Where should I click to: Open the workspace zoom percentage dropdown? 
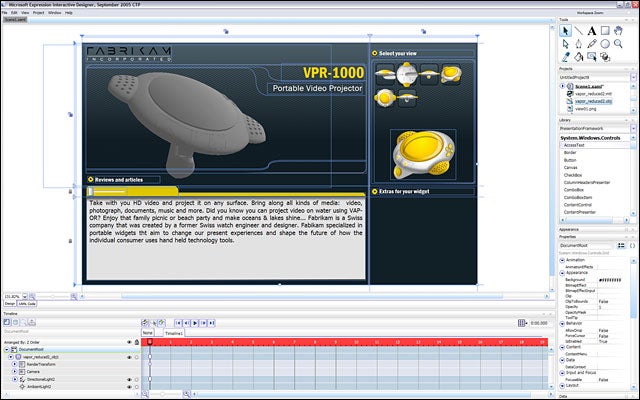(x=24, y=297)
